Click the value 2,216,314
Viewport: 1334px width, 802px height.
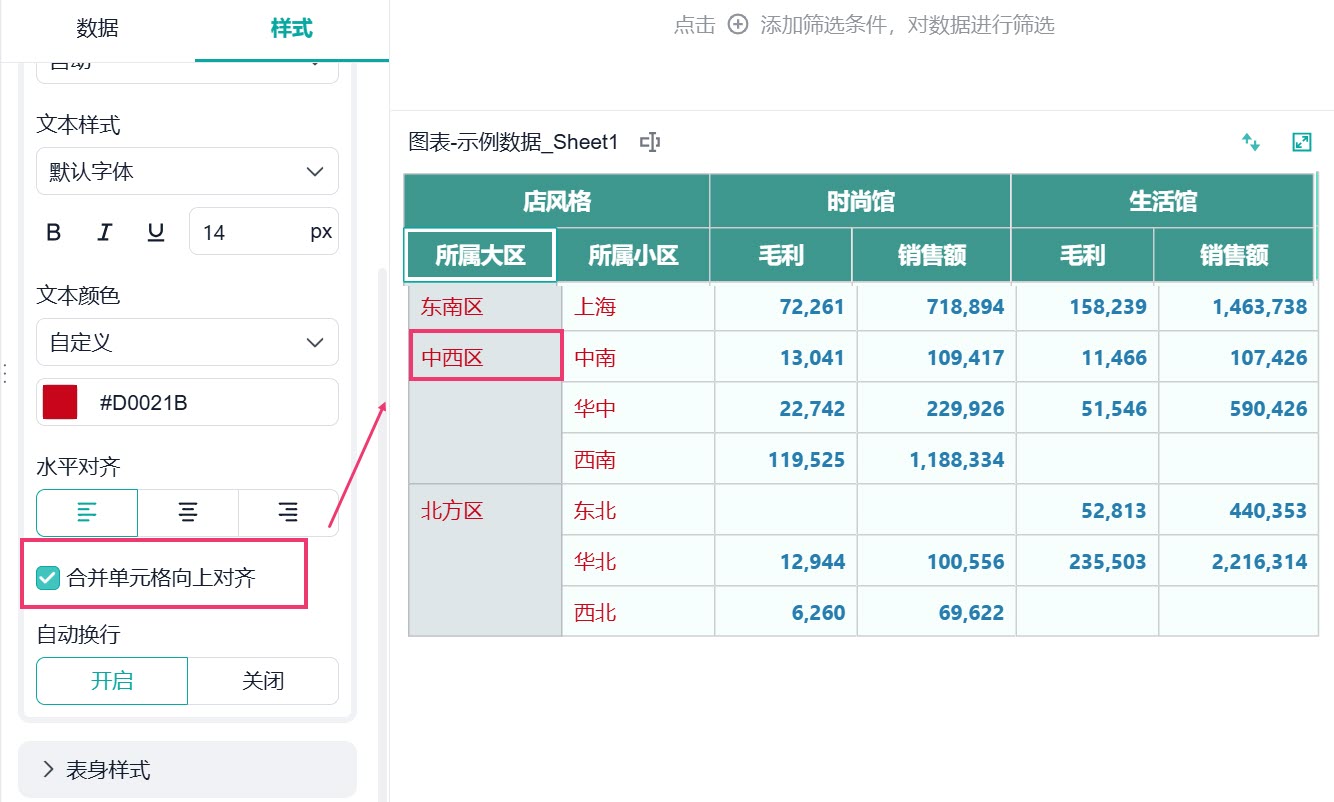click(x=1259, y=562)
